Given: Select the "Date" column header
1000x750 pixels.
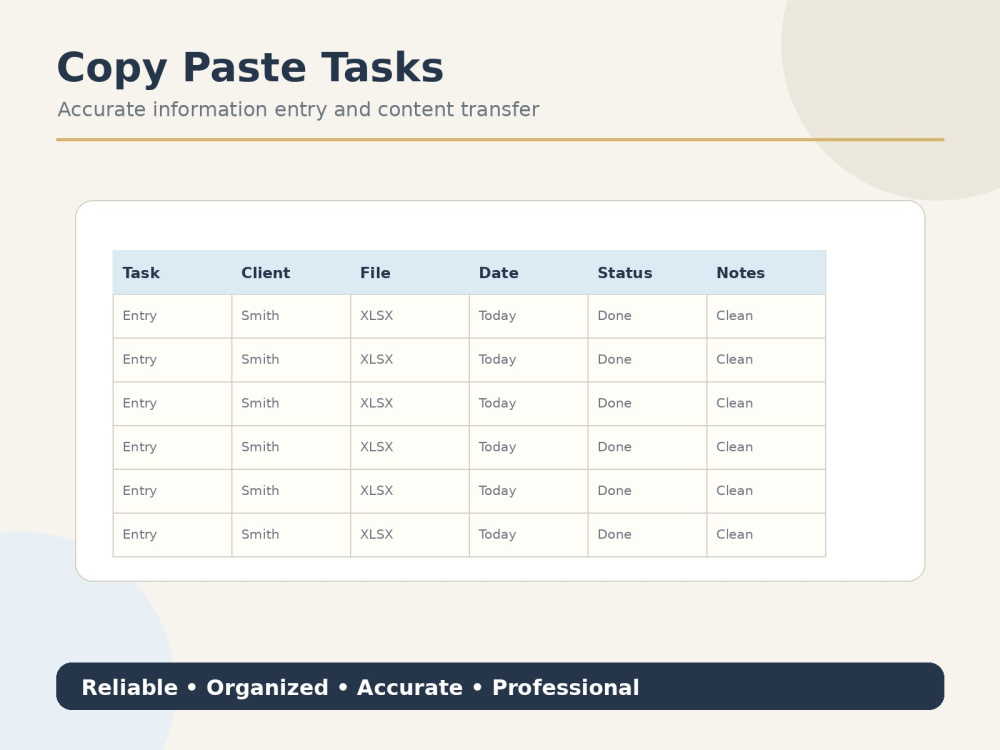Looking at the screenshot, I should tap(528, 273).
